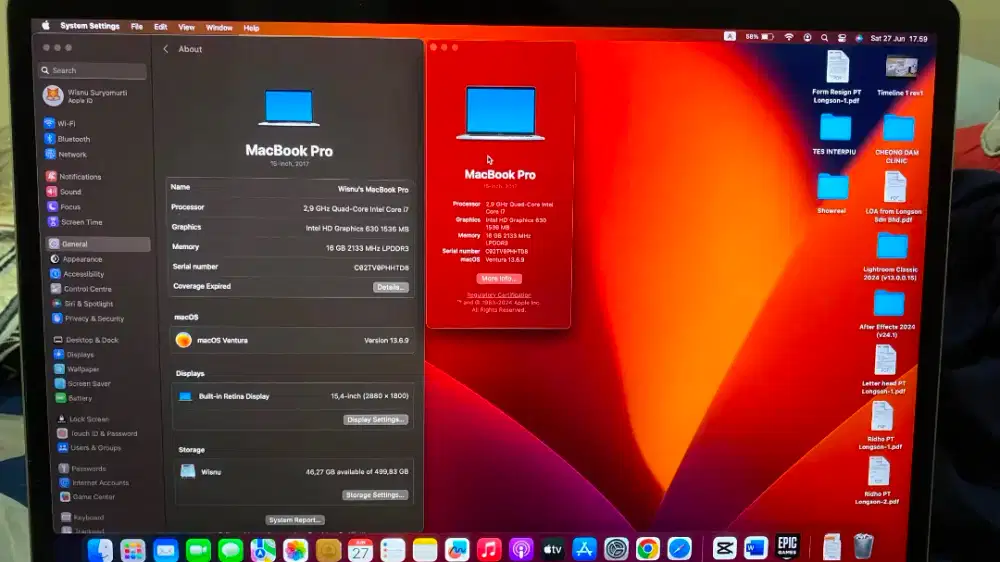Open the File menu
This screenshot has height=562, width=1000.
point(136,27)
